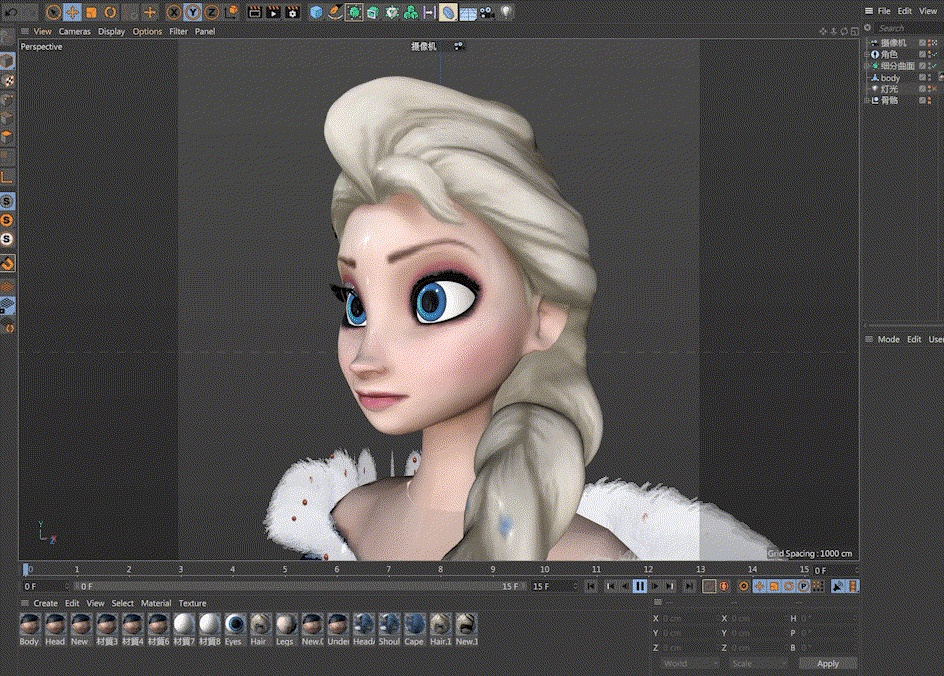944x676 pixels.
Task: Toggle the Z axis lock
Action: pos(212,11)
